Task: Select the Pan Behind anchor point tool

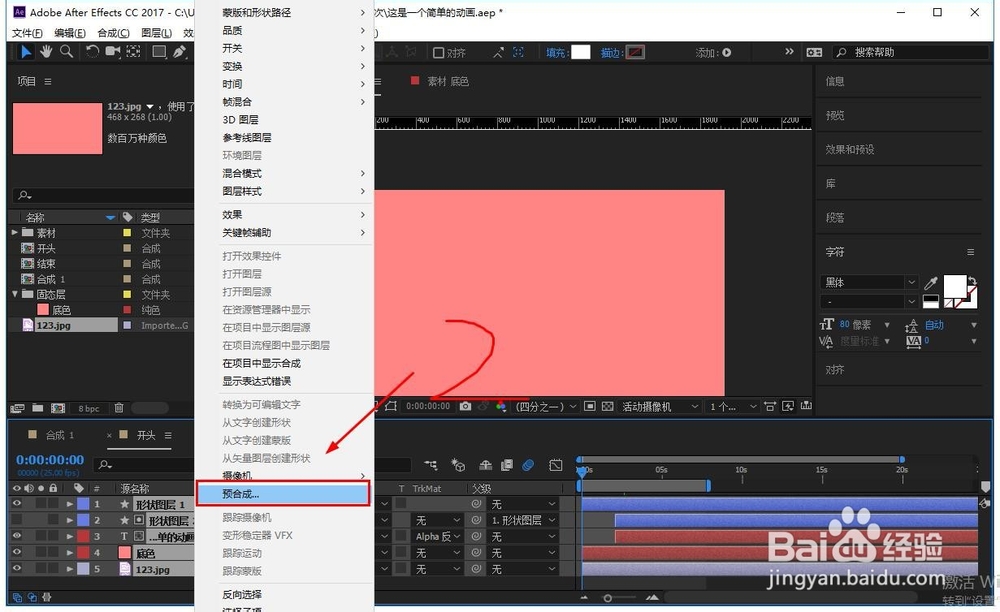Action: [x=133, y=52]
